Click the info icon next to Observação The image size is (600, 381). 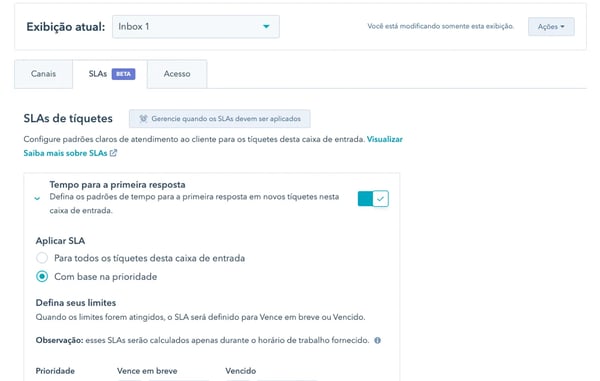377,340
